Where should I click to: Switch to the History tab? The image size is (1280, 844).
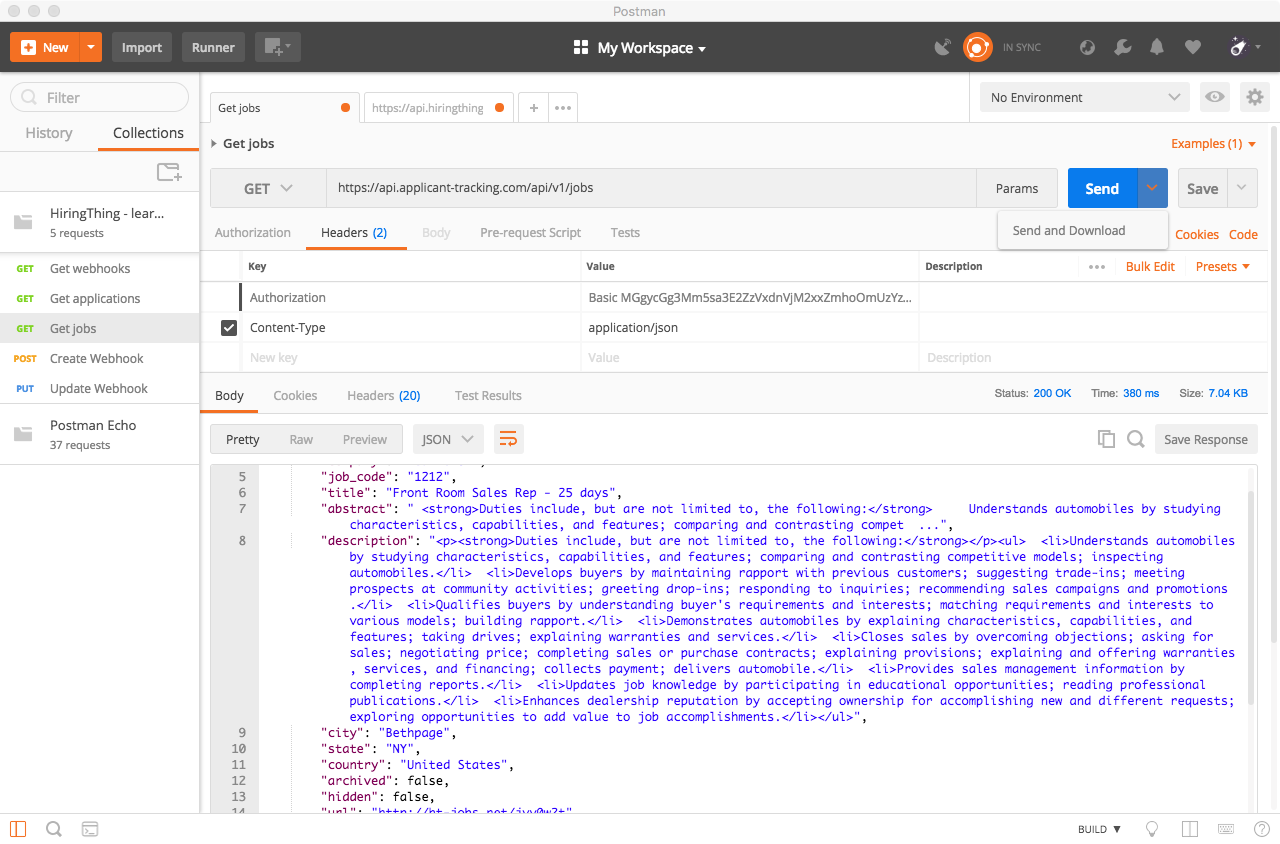coord(49,133)
